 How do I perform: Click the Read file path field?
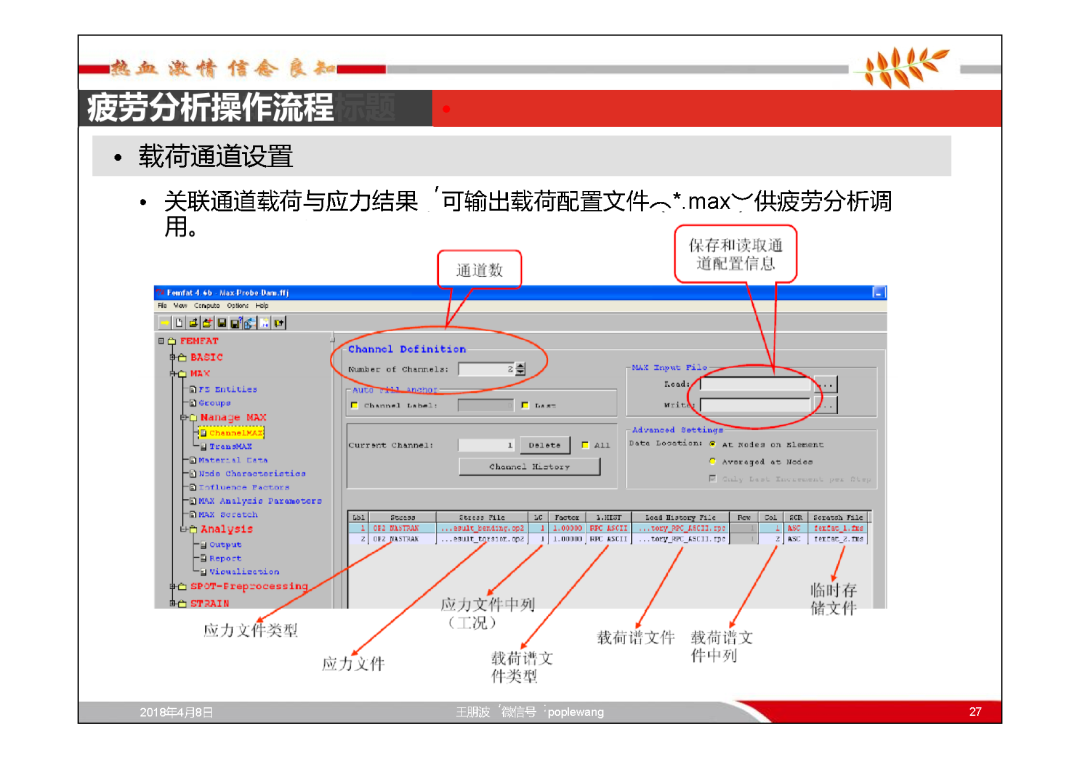tap(756, 384)
